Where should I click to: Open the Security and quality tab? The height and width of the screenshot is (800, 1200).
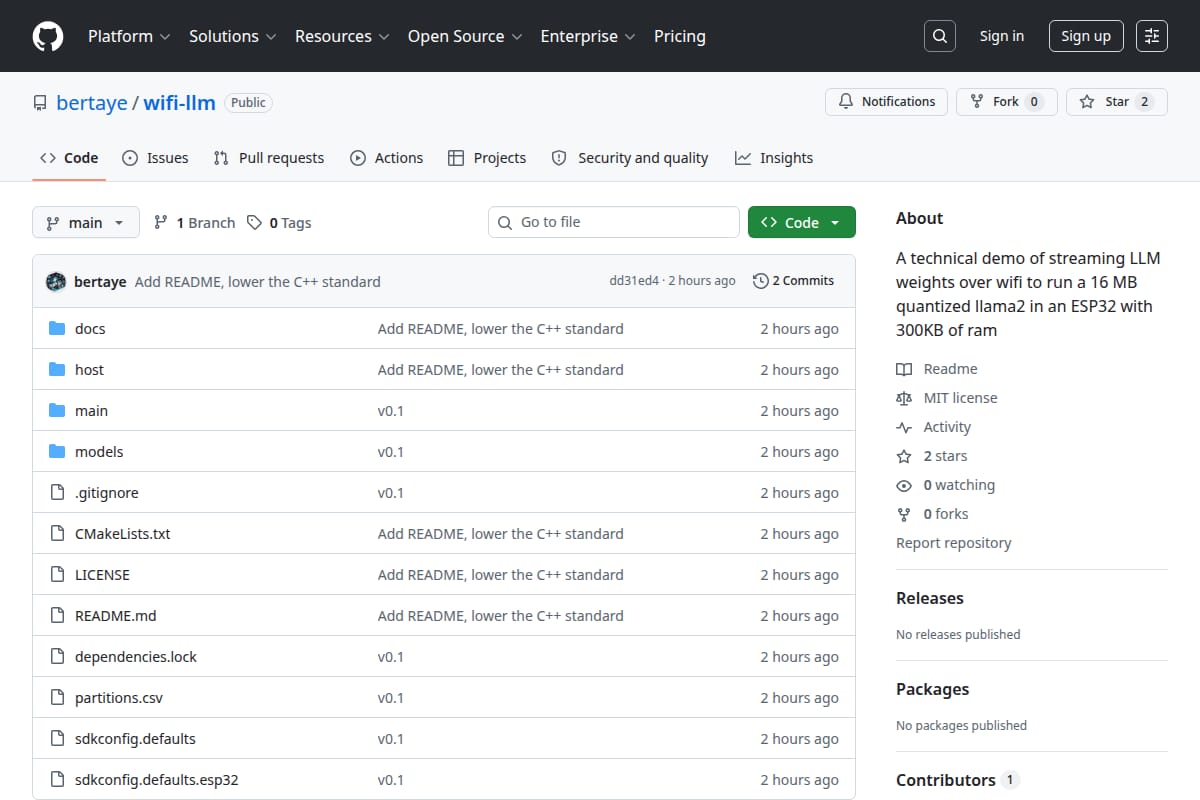630,158
